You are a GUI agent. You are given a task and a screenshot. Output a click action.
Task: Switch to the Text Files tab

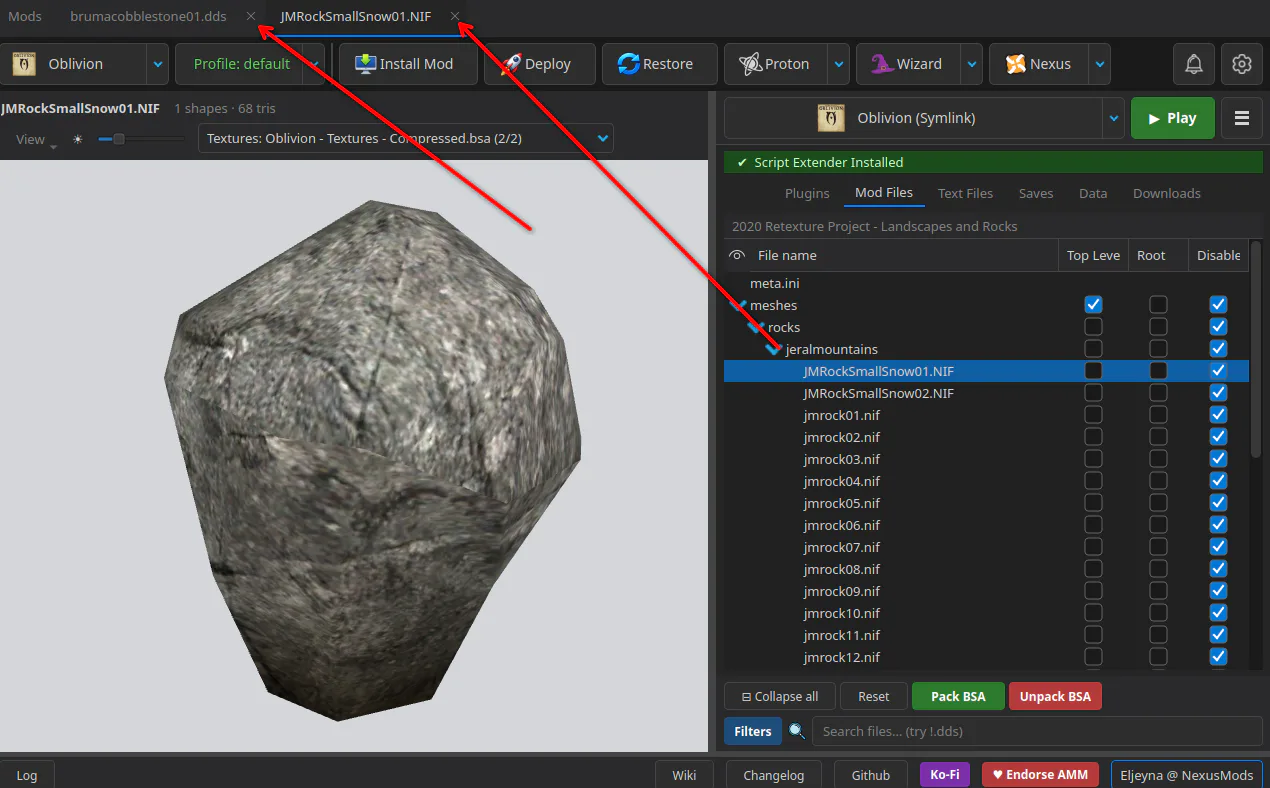pos(965,193)
